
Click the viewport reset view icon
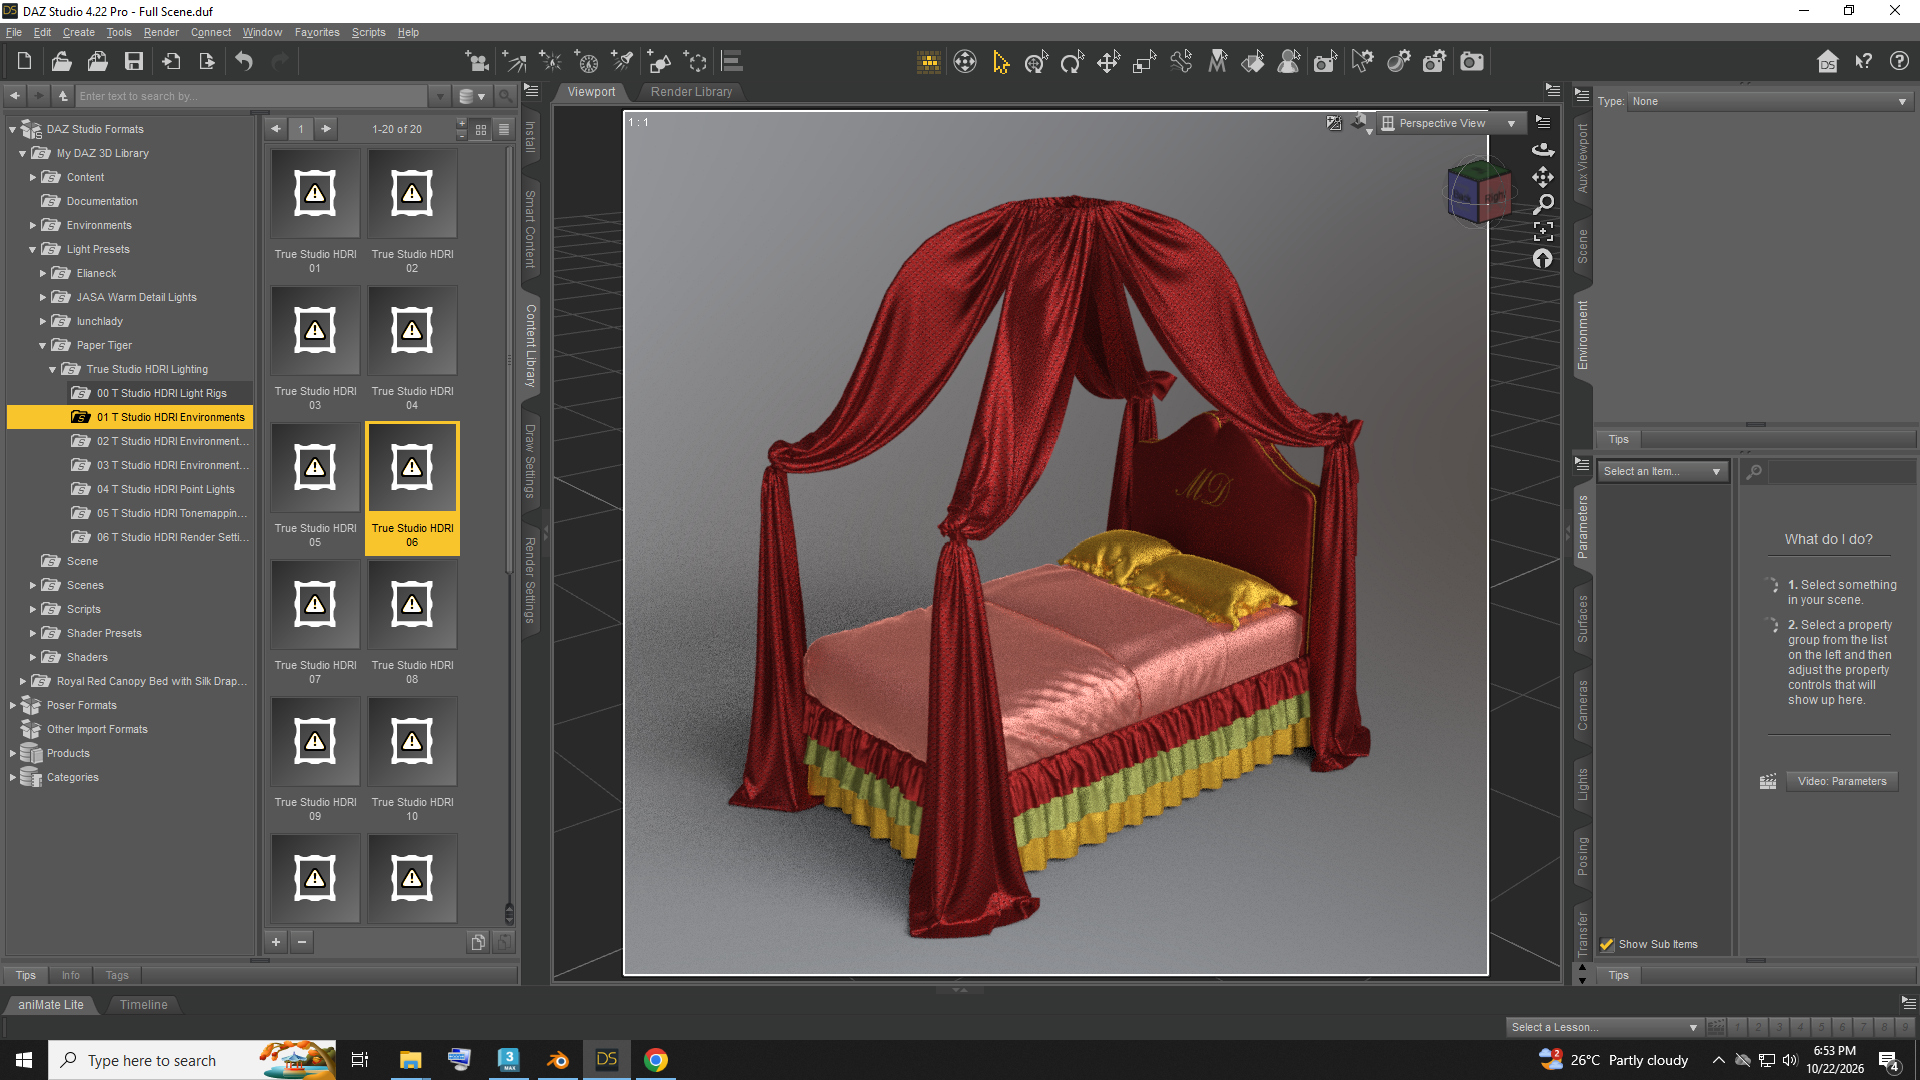click(1543, 259)
